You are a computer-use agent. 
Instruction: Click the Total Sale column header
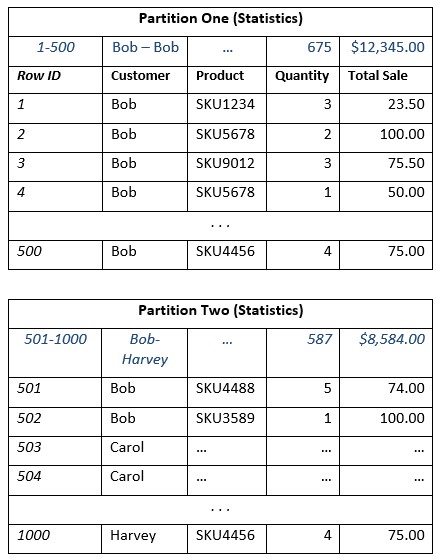[x=378, y=76]
